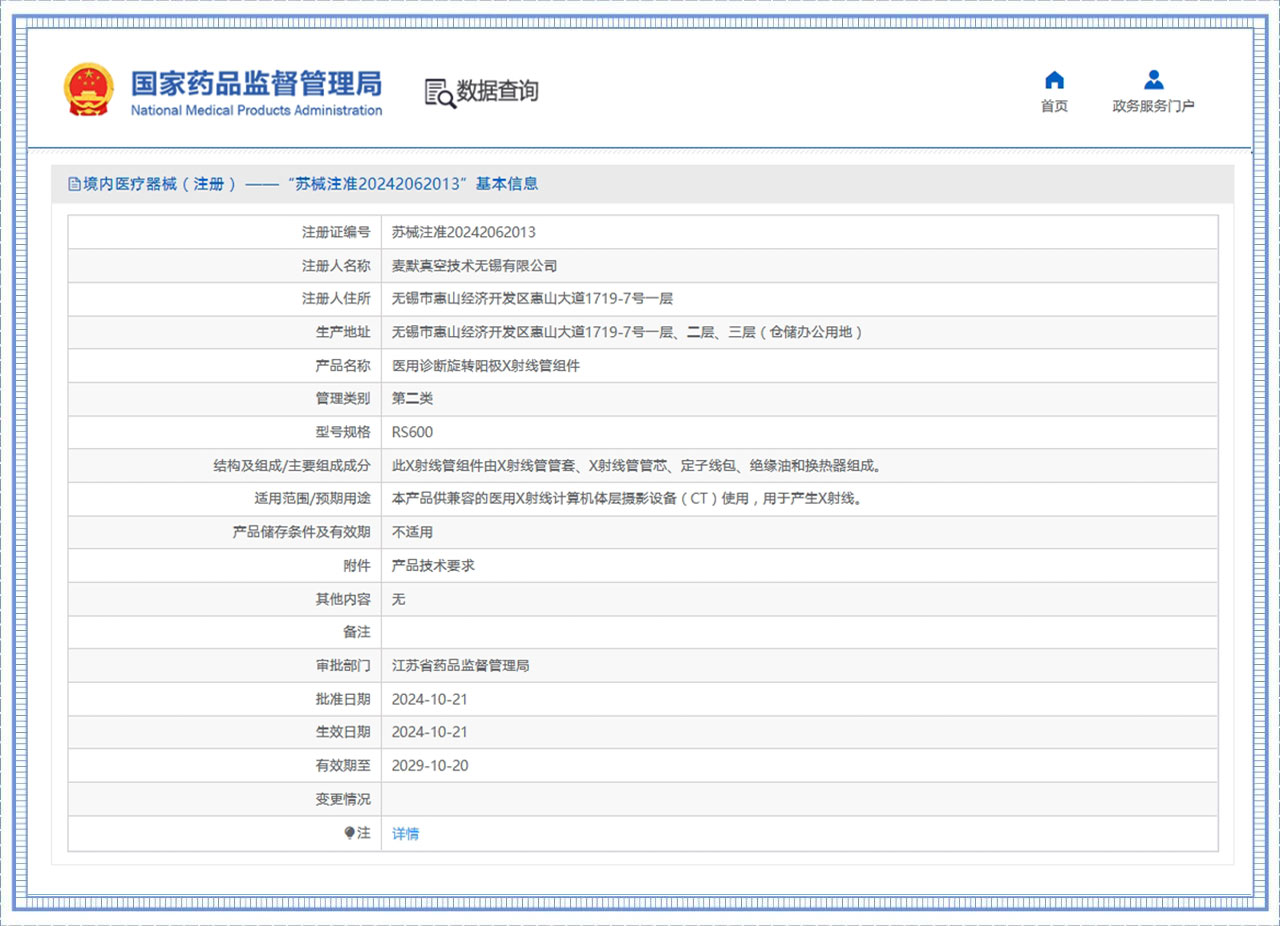The width and height of the screenshot is (1280, 926).
Task: Click the 生产地址 row label
Action: [x=343, y=332]
